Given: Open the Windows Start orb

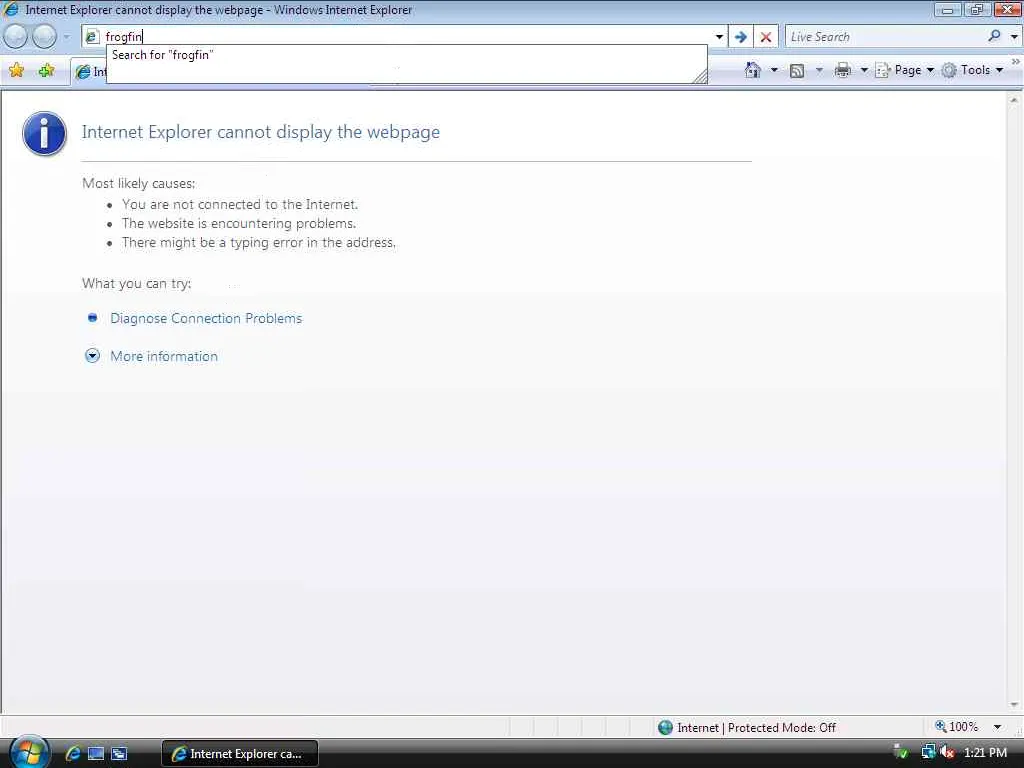Looking at the screenshot, I should click(29, 752).
